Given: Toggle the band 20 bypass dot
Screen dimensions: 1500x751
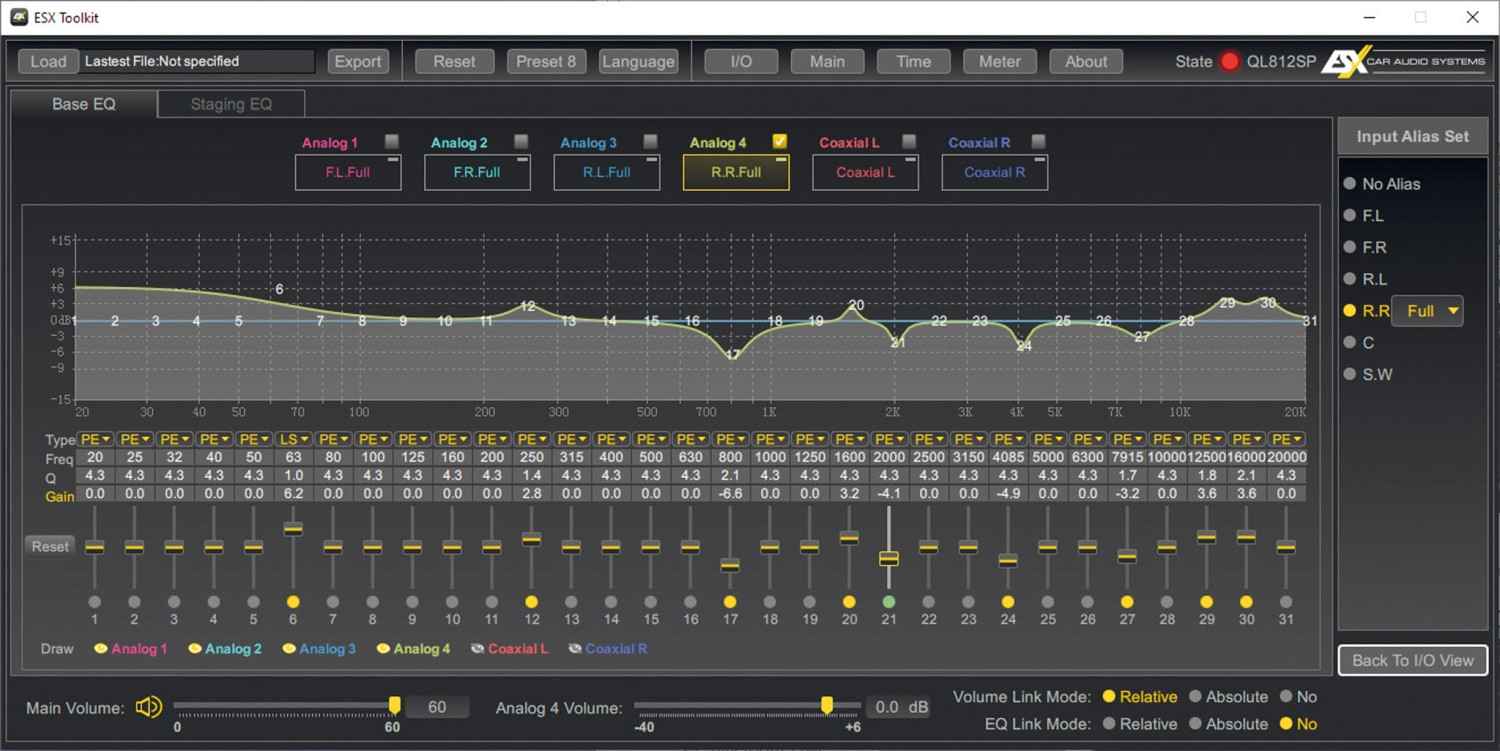Looking at the screenshot, I should pyautogui.click(x=849, y=602).
